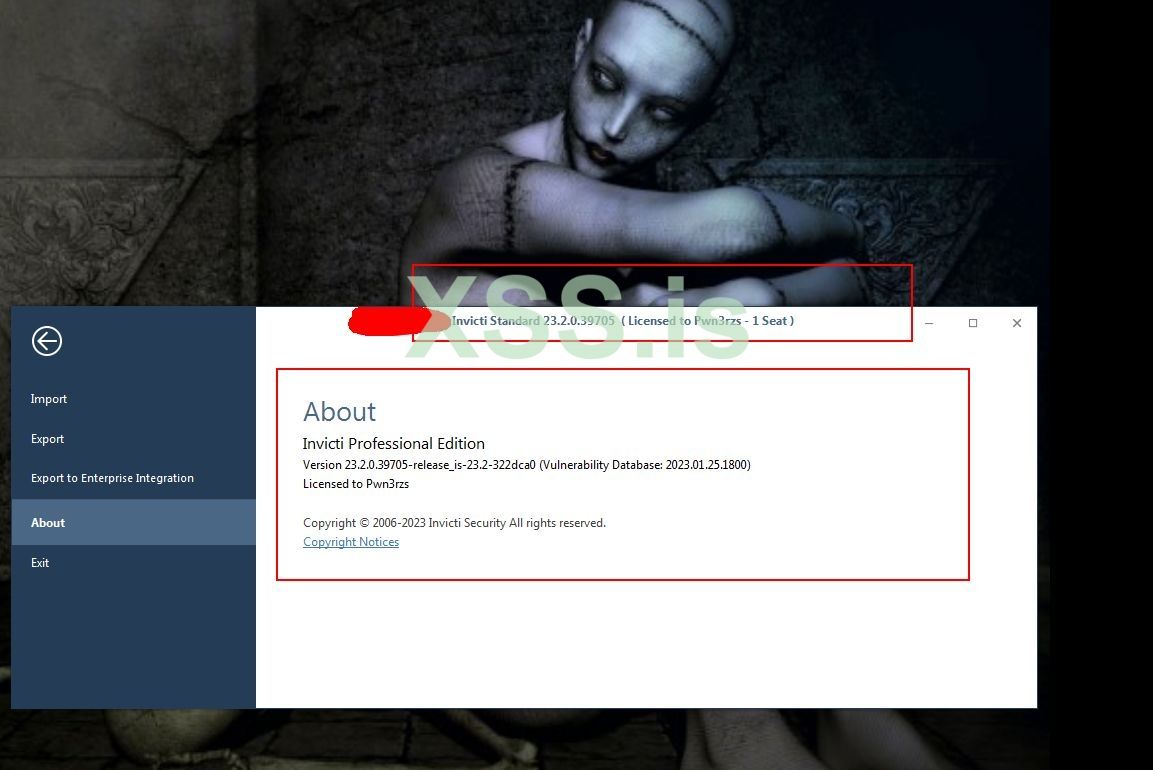Click the 'Licensed to Pwn3rzs' text in About panel
This screenshot has width=1153, height=770.
pyautogui.click(x=356, y=484)
